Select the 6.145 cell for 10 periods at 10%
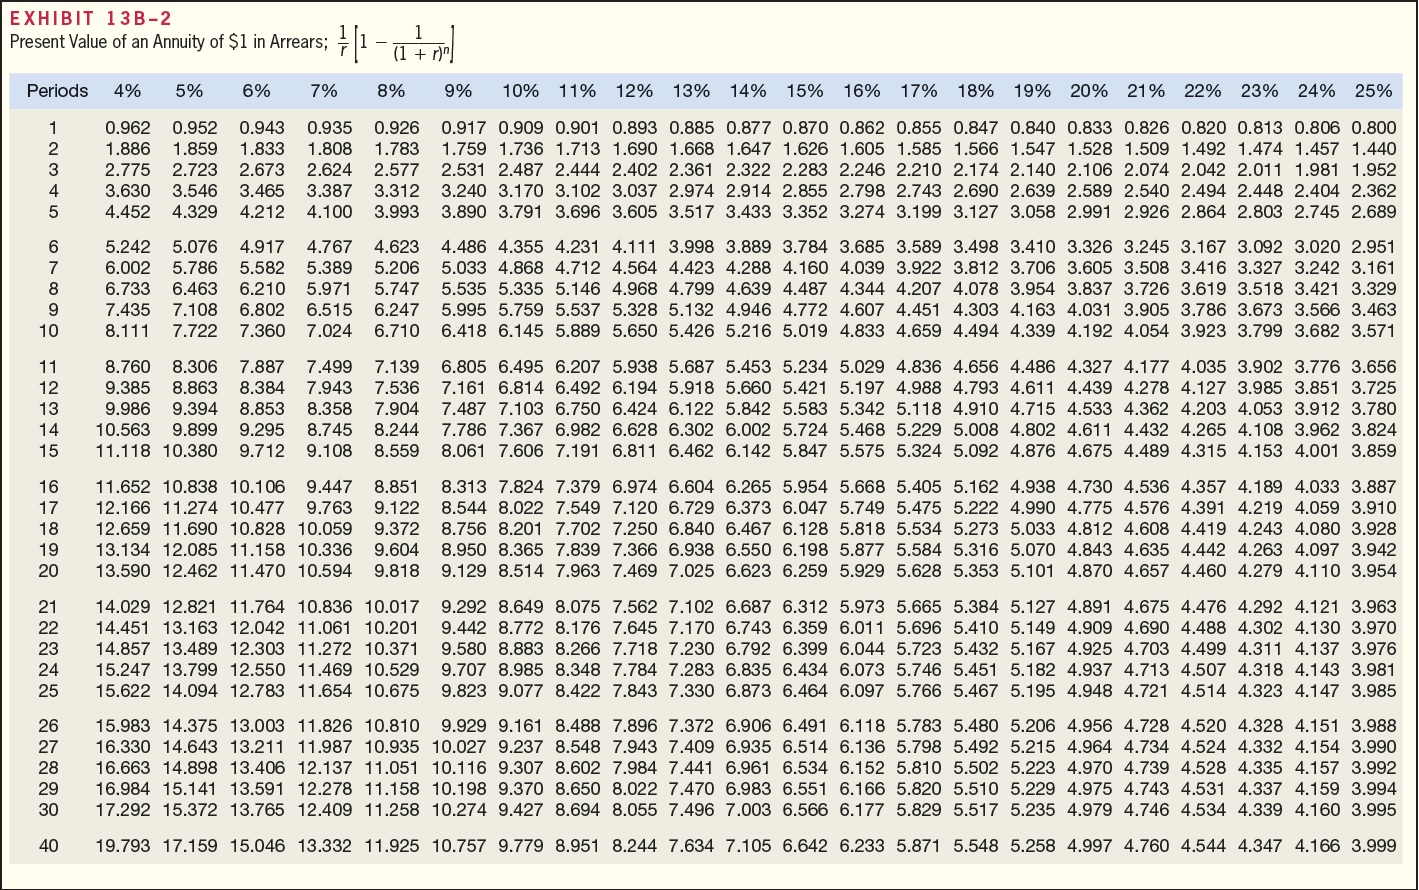 tap(520, 331)
